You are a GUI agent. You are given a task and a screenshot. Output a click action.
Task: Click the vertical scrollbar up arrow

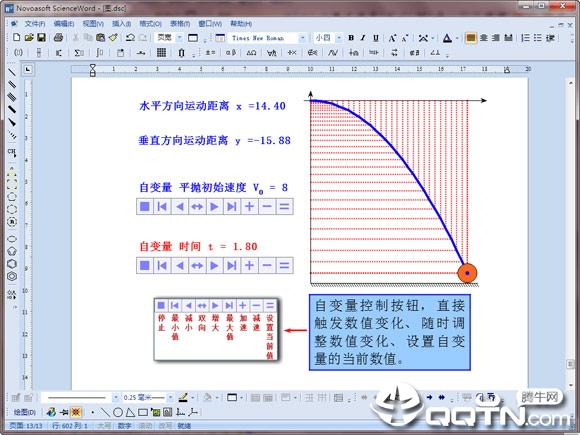coord(571,83)
